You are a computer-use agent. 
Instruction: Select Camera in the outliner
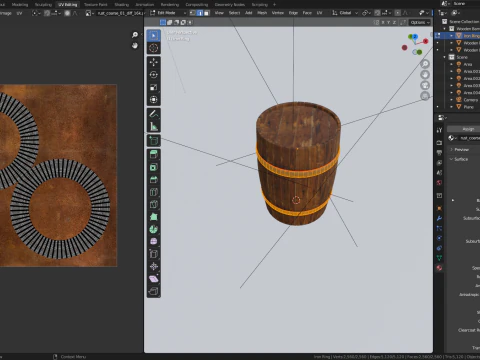pyautogui.click(x=470, y=100)
